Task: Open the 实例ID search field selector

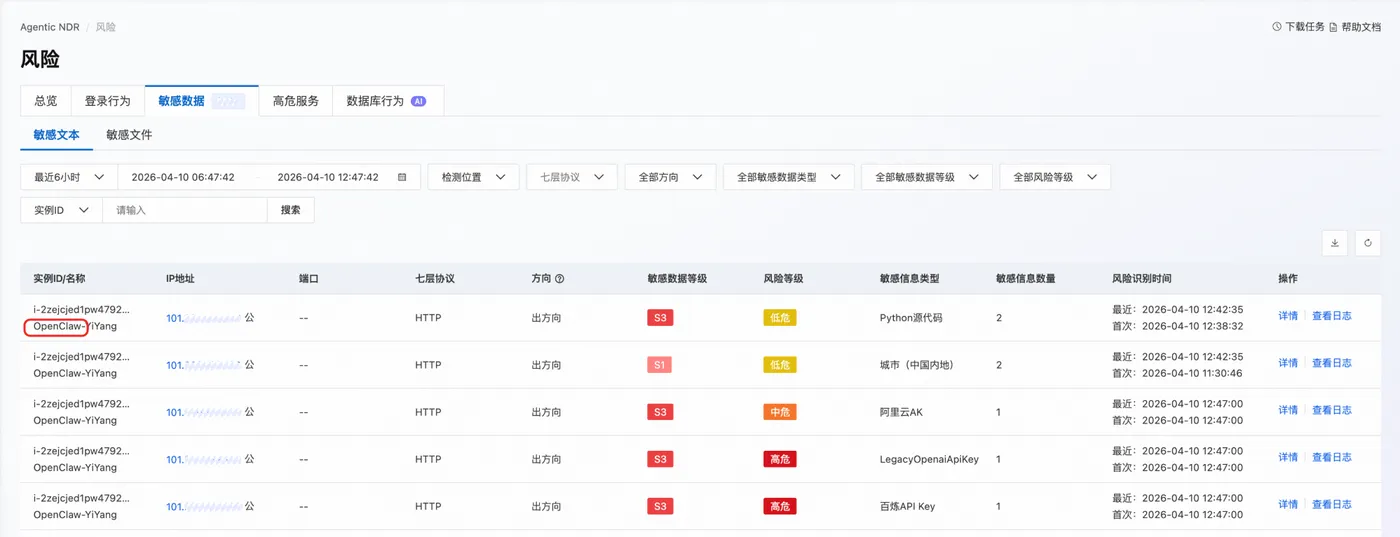Action: 61,210
